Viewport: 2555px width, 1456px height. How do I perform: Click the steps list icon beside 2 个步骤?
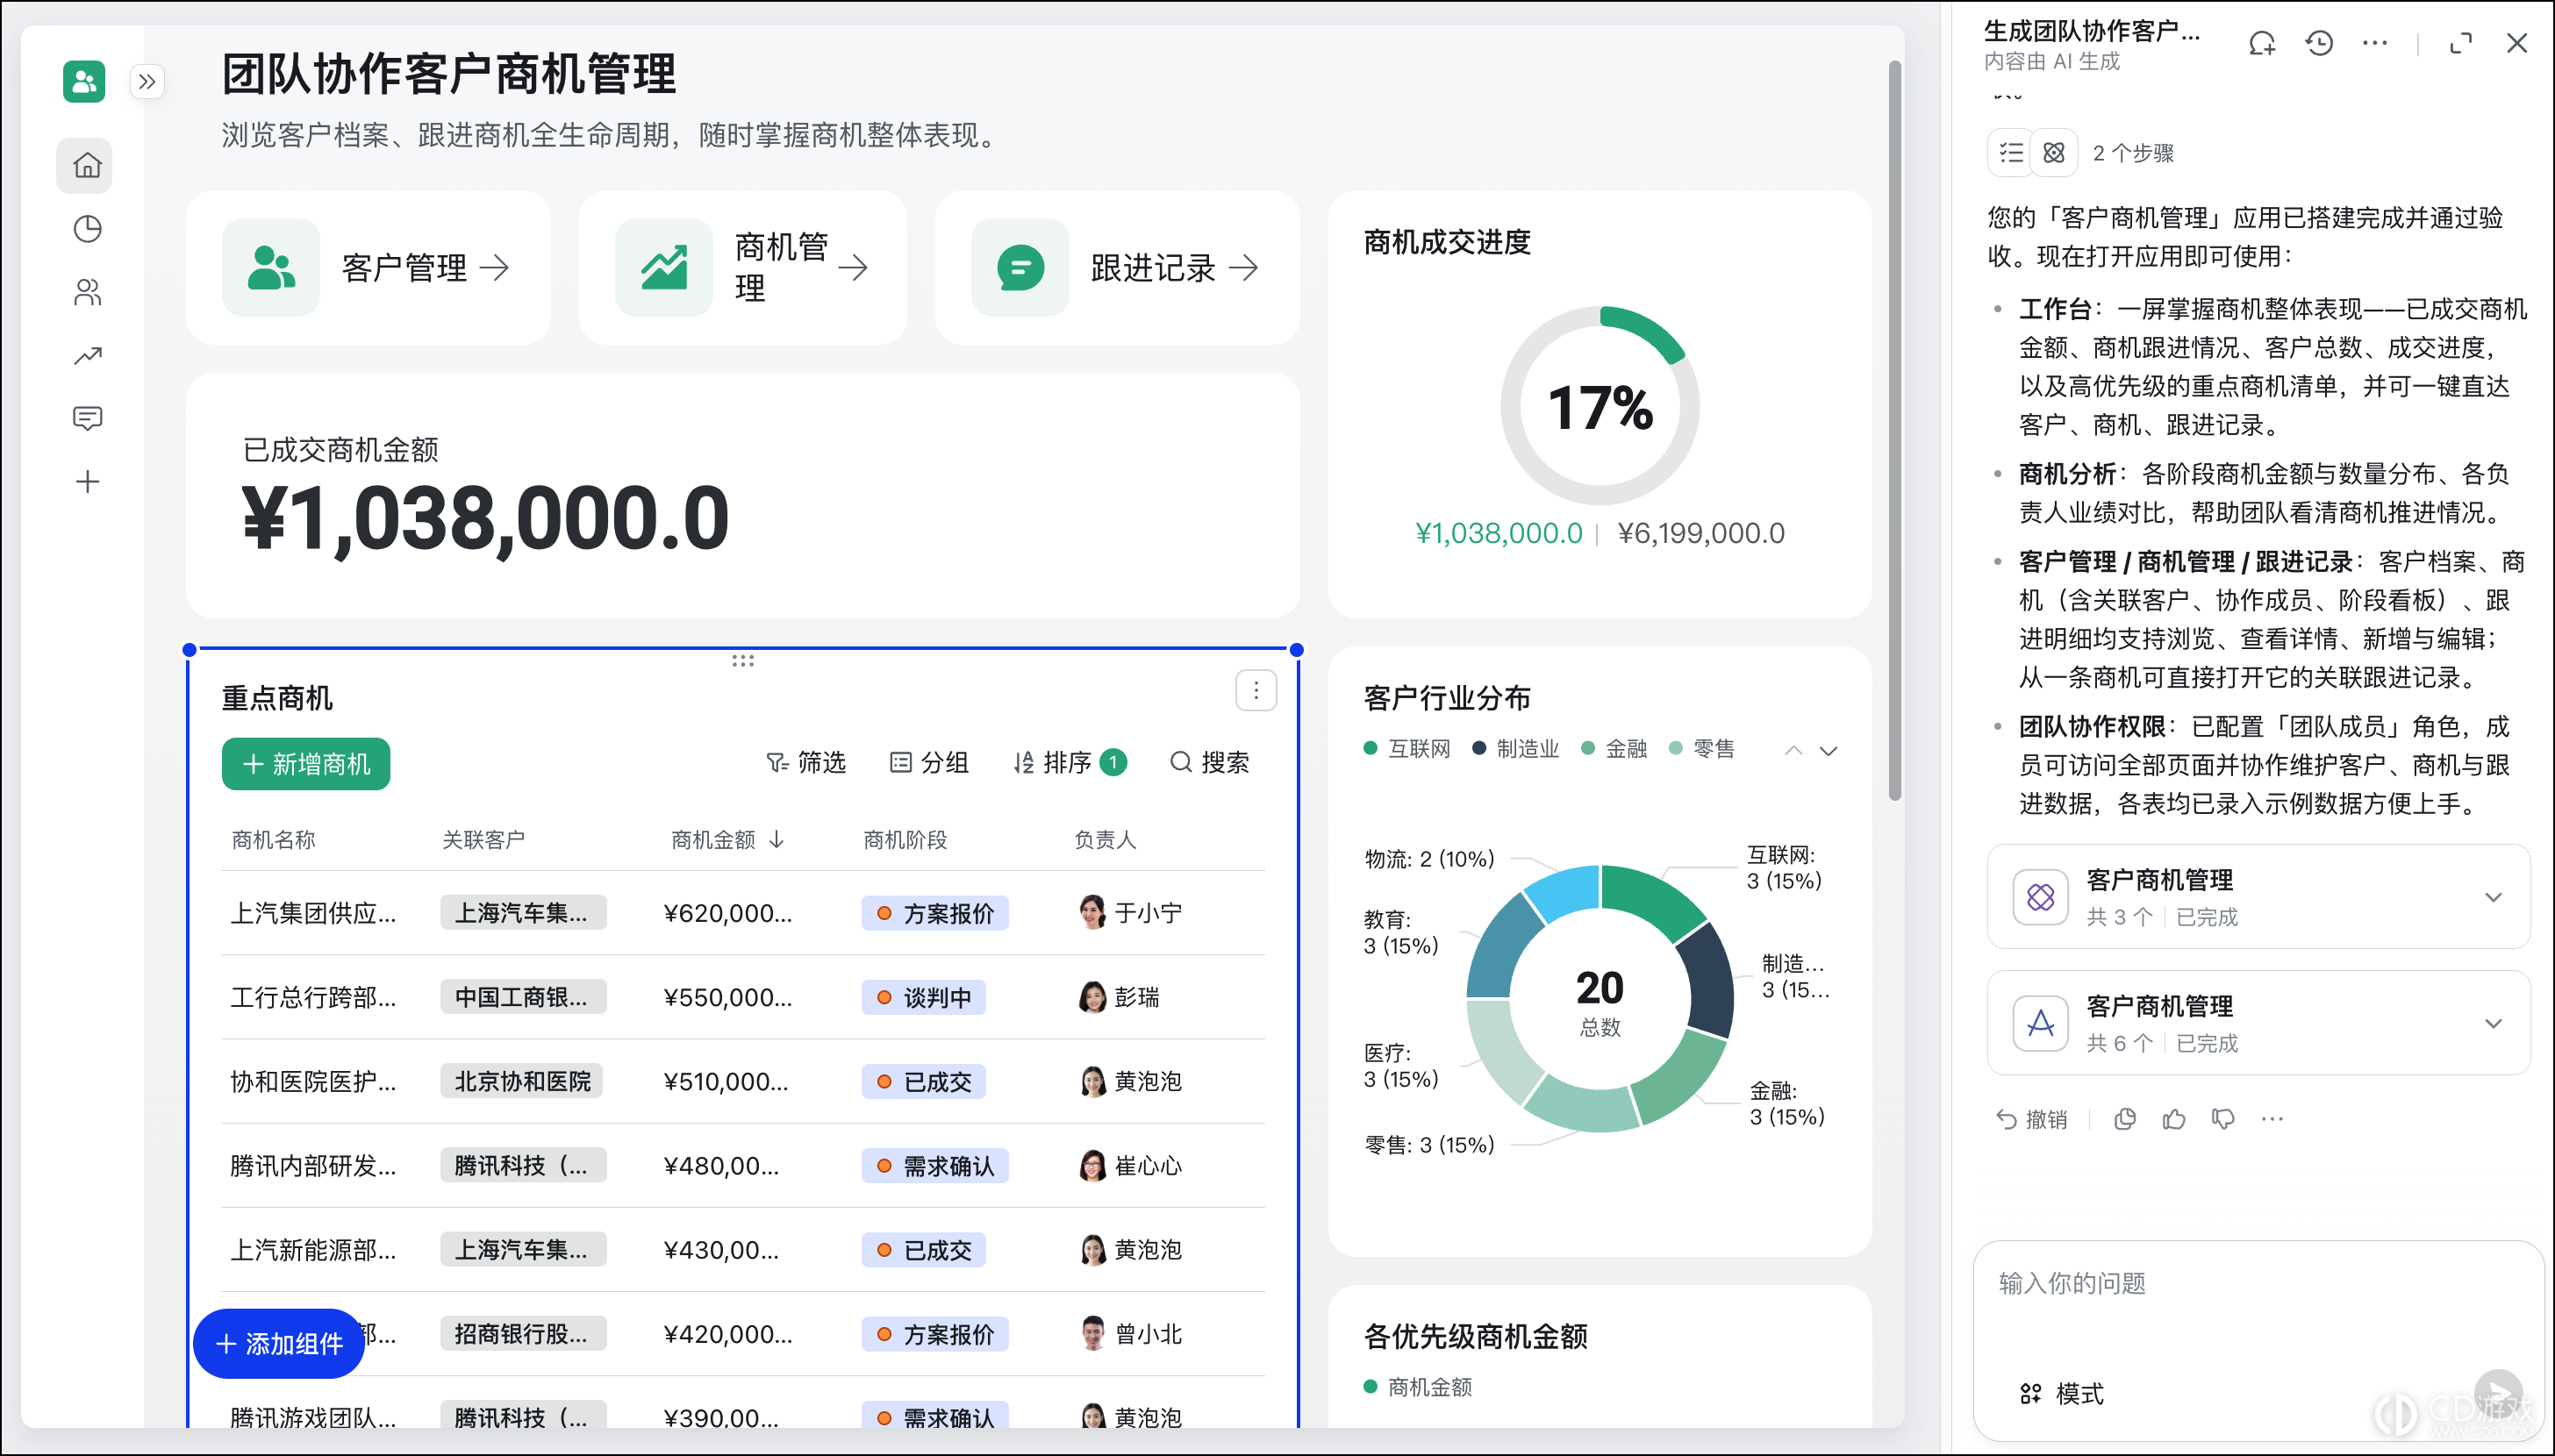coord(2011,153)
